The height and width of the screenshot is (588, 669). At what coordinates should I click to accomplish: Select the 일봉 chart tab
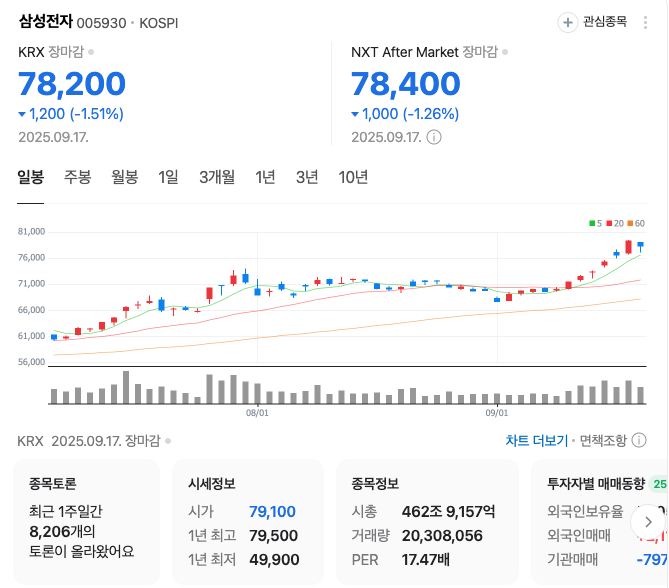click(30, 177)
